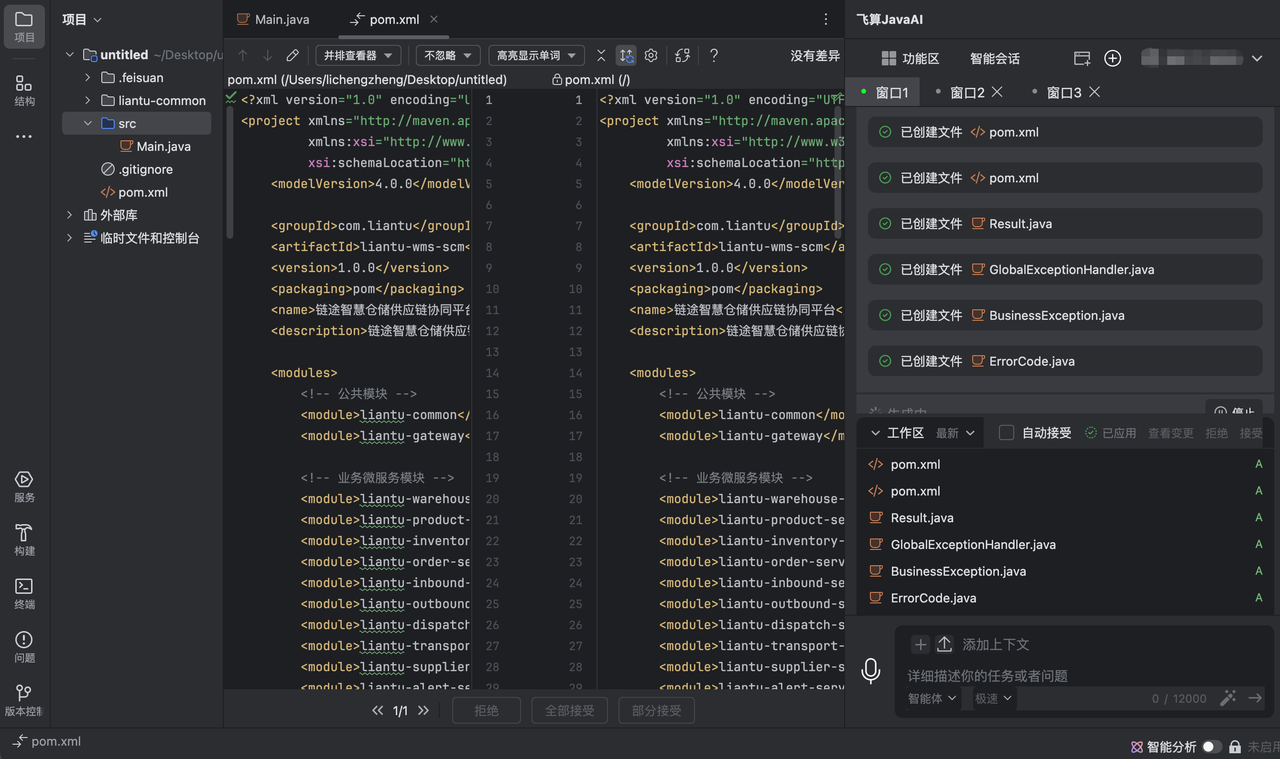Click the Reject button below diff

(487, 711)
